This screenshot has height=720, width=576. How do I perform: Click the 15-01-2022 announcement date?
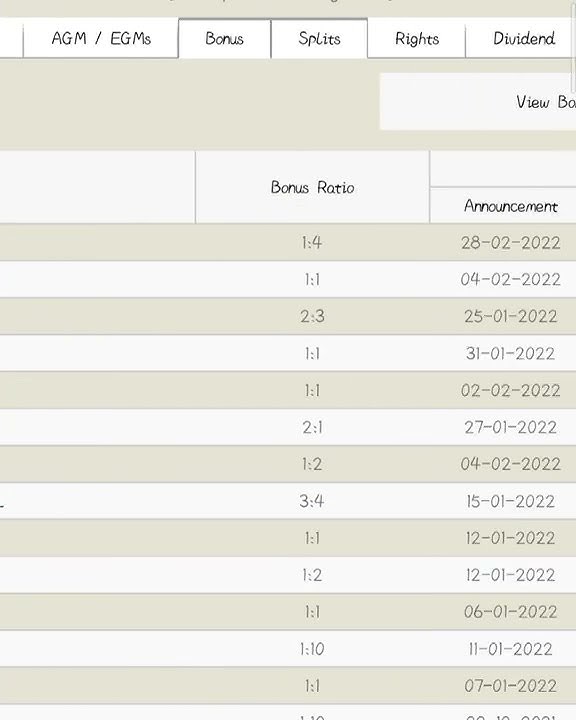tap(510, 501)
